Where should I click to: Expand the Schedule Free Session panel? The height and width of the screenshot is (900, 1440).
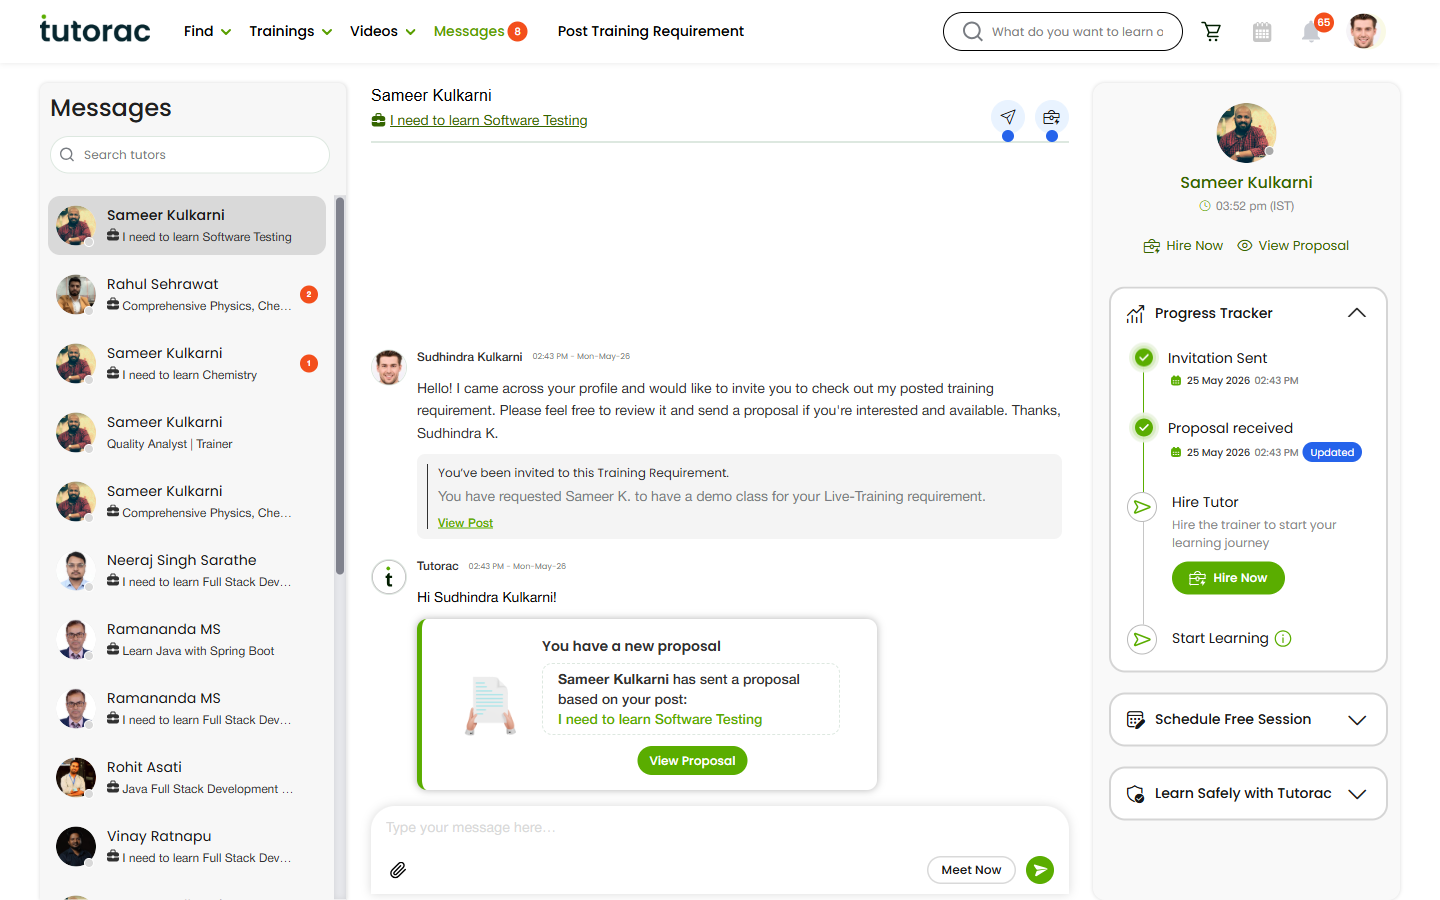click(x=1357, y=720)
